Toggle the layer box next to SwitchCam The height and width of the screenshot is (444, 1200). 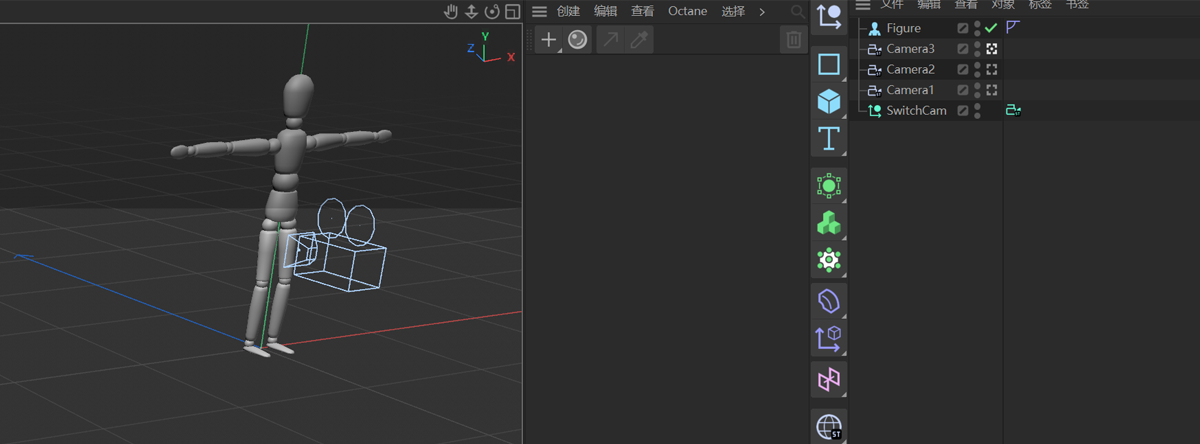[x=963, y=111]
